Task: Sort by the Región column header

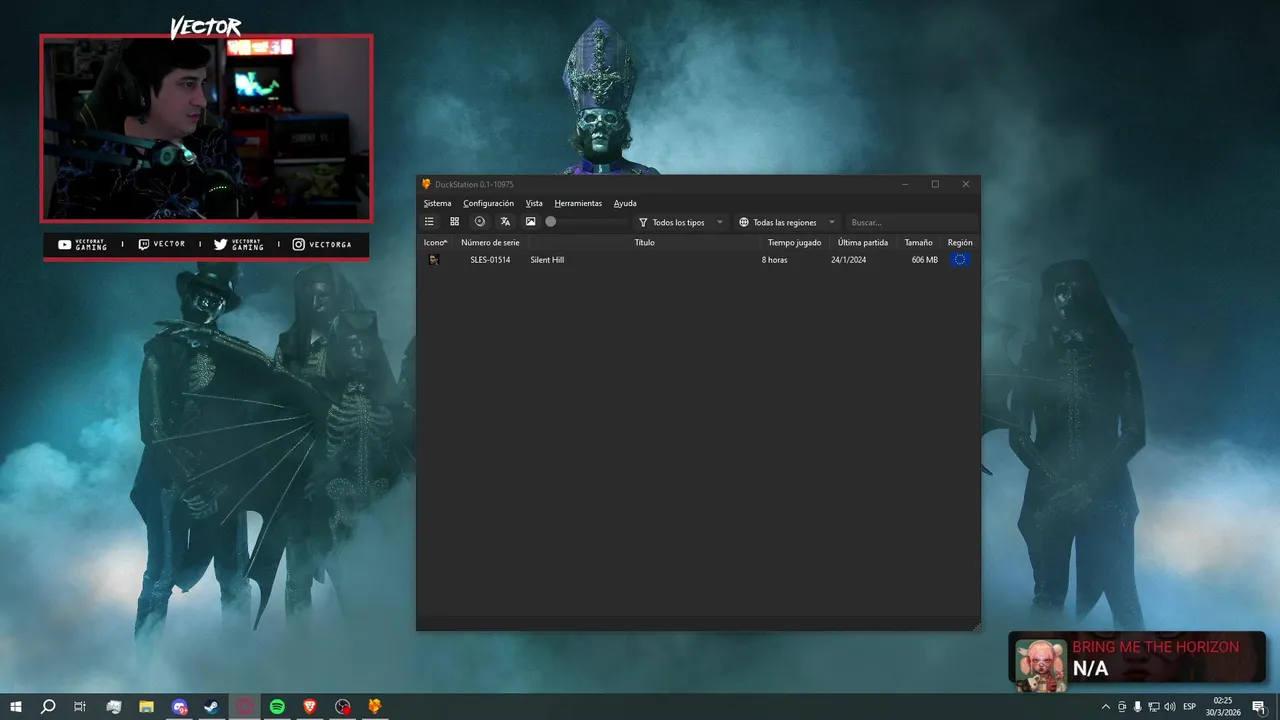Action: pyautogui.click(x=960, y=242)
